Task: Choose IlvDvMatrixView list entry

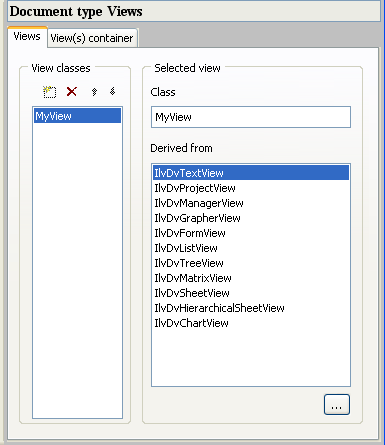Action: pos(251,278)
